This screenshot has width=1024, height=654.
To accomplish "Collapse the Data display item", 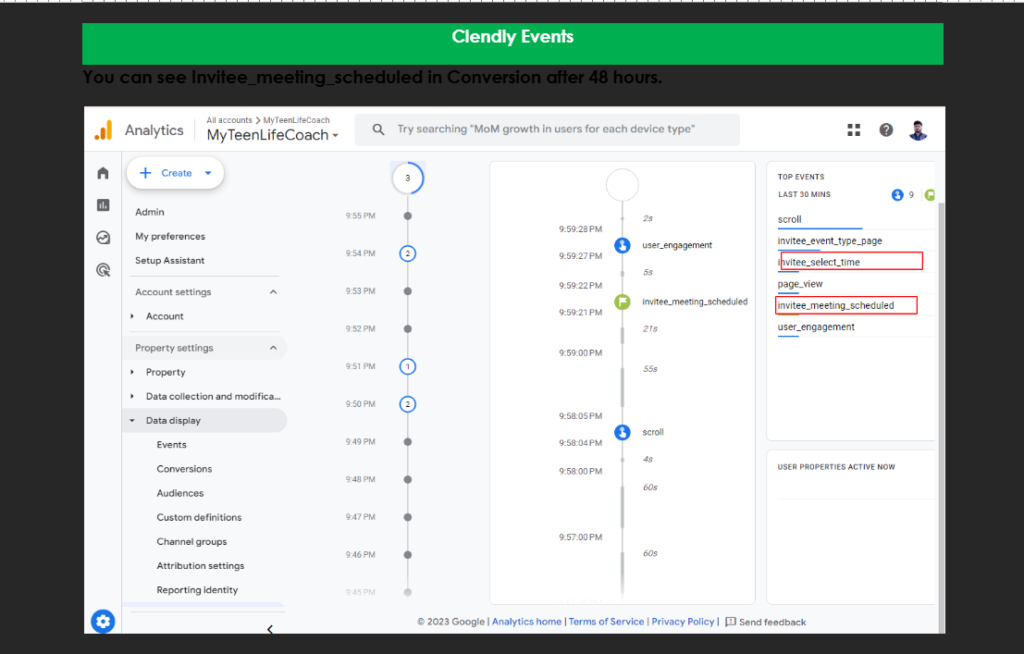I will (132, 421).
